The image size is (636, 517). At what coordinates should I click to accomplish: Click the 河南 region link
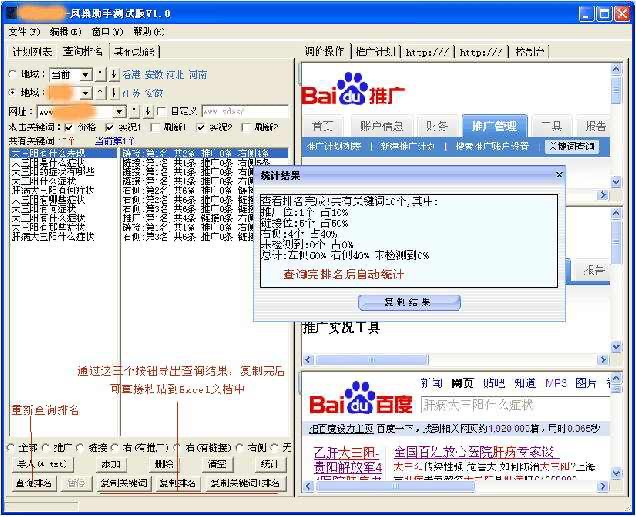click(x=198, y=74)
